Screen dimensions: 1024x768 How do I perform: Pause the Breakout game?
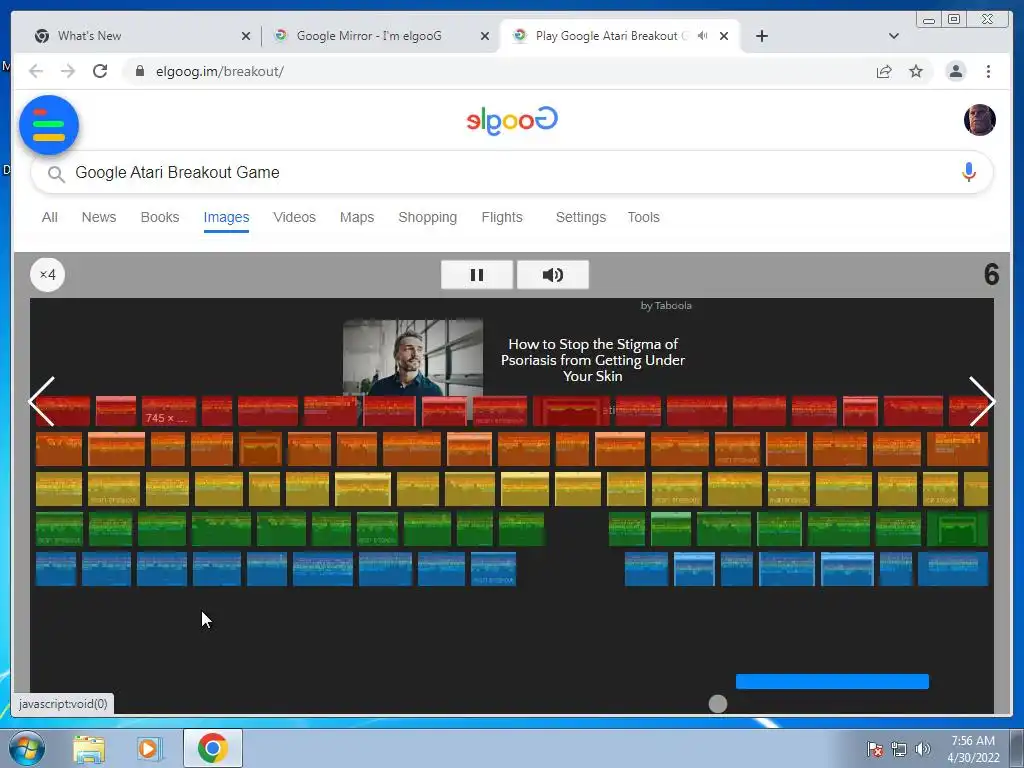pyautogui.click(x=477, y=275)
